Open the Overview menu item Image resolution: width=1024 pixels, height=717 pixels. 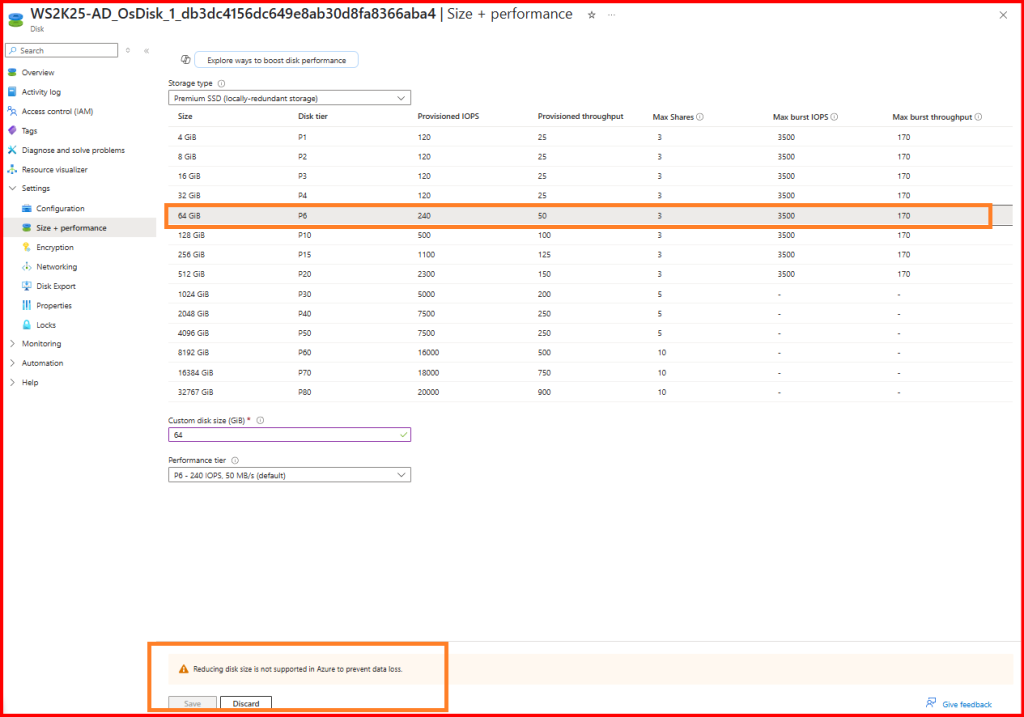click(x=38, y=72)
